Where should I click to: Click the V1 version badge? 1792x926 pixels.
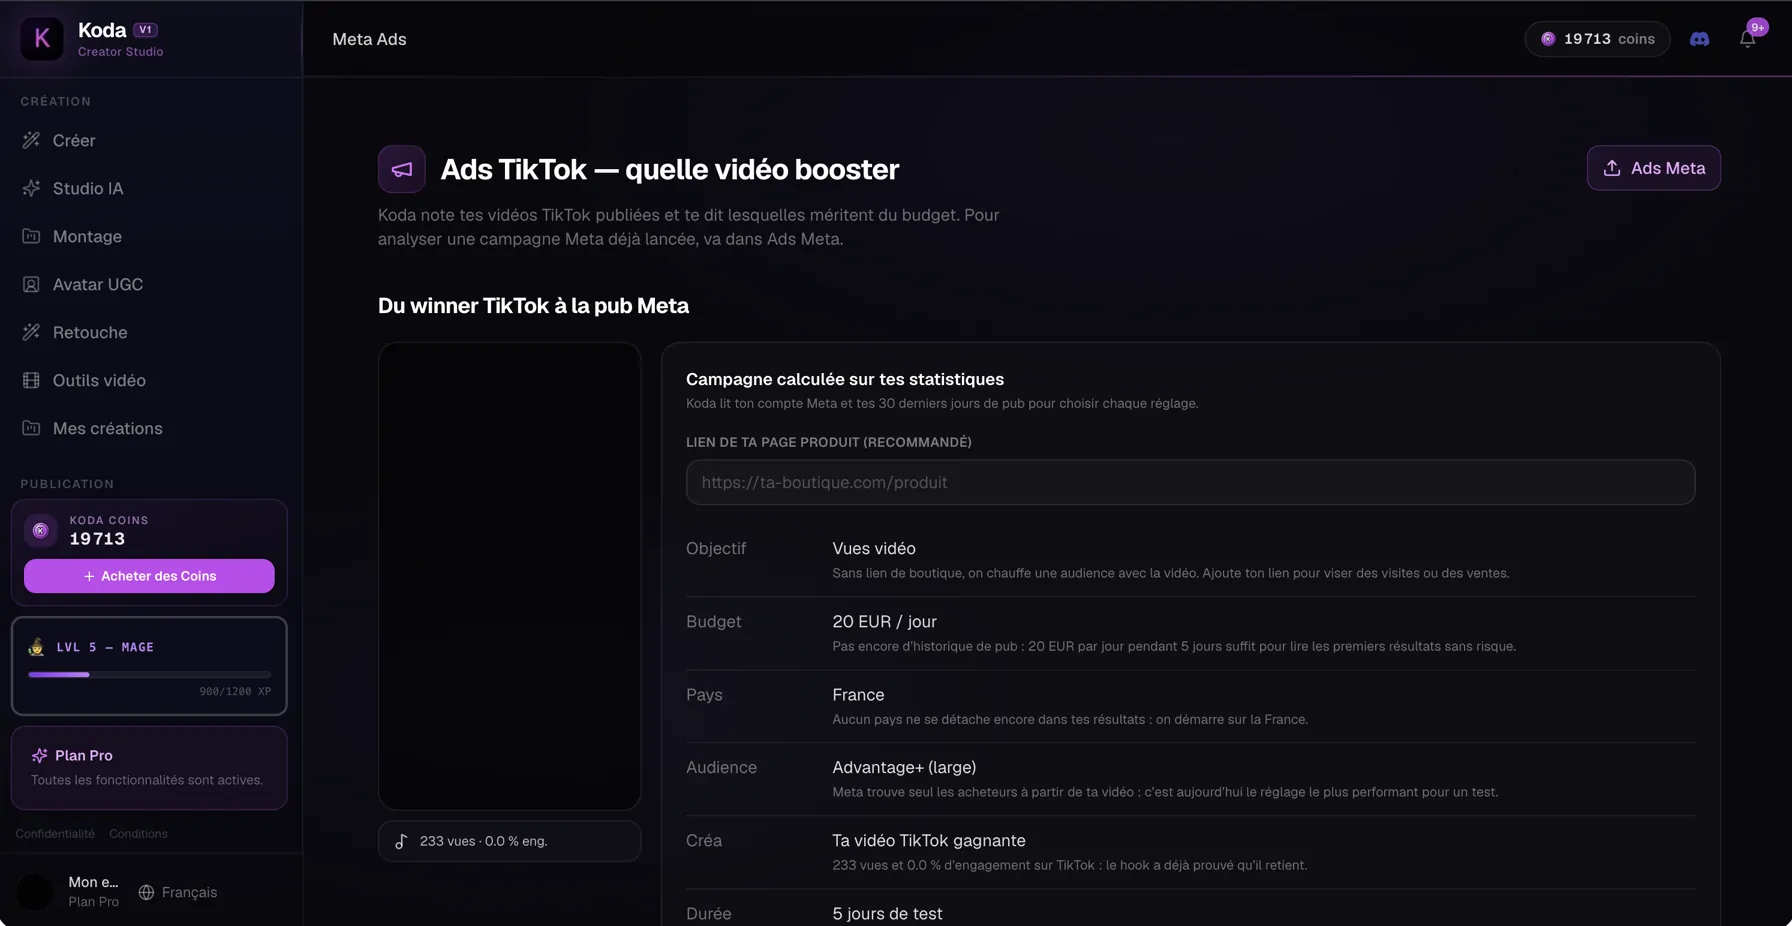click(x=146, y=30)
